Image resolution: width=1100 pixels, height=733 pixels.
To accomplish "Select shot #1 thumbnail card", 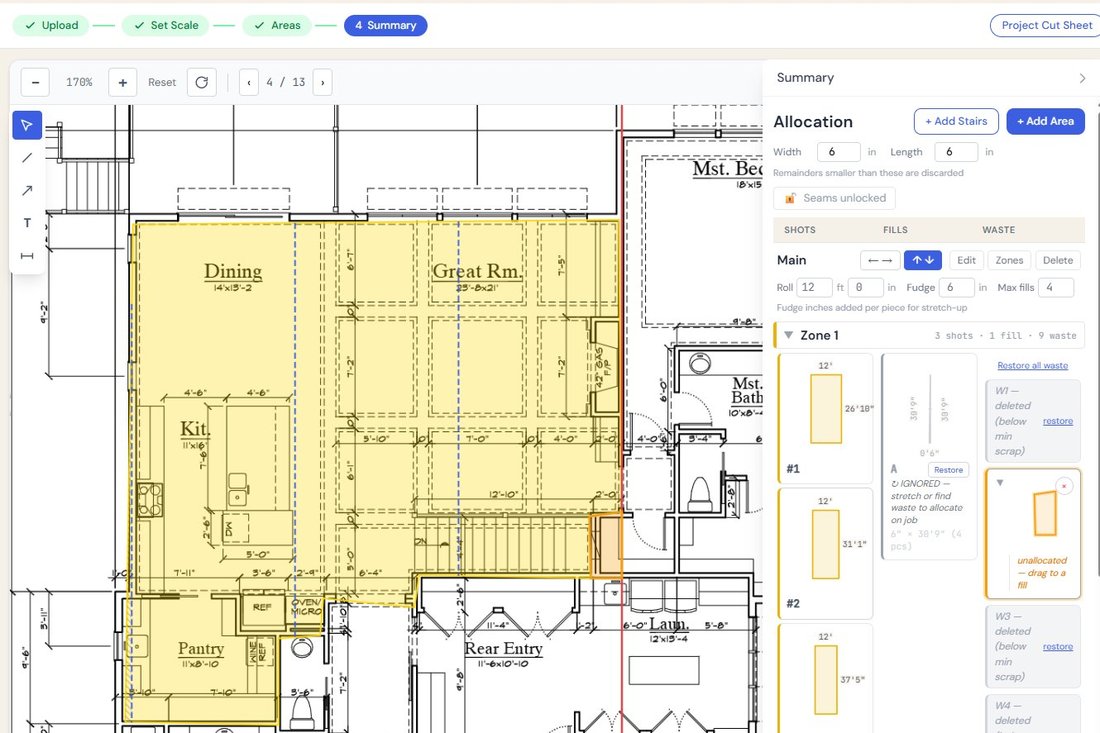I will 825,418.
